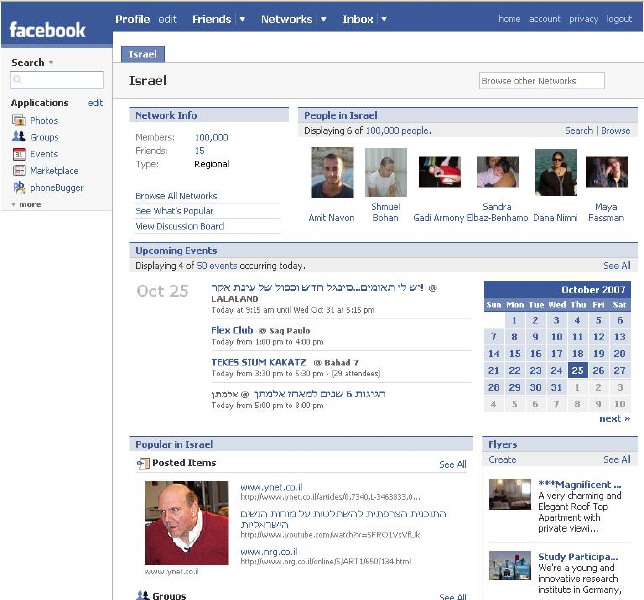Click See All for Posted Items
This screenshot has width=644, height=600.
[x=453, y=464]
